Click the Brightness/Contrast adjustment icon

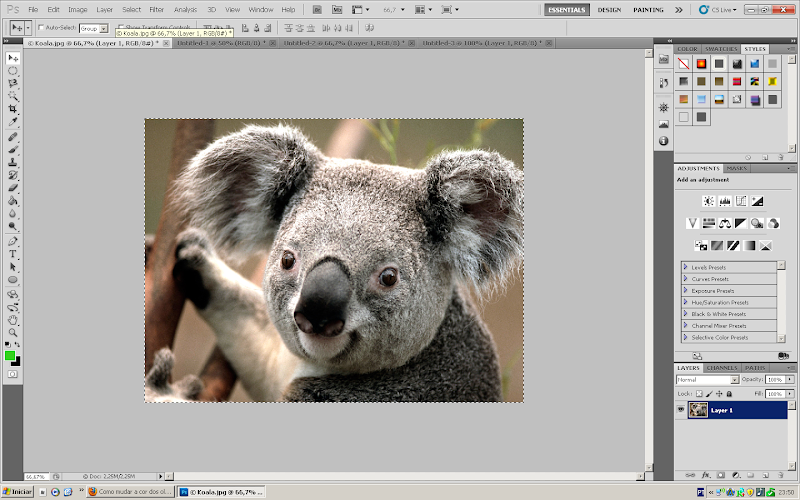point(709,201)
